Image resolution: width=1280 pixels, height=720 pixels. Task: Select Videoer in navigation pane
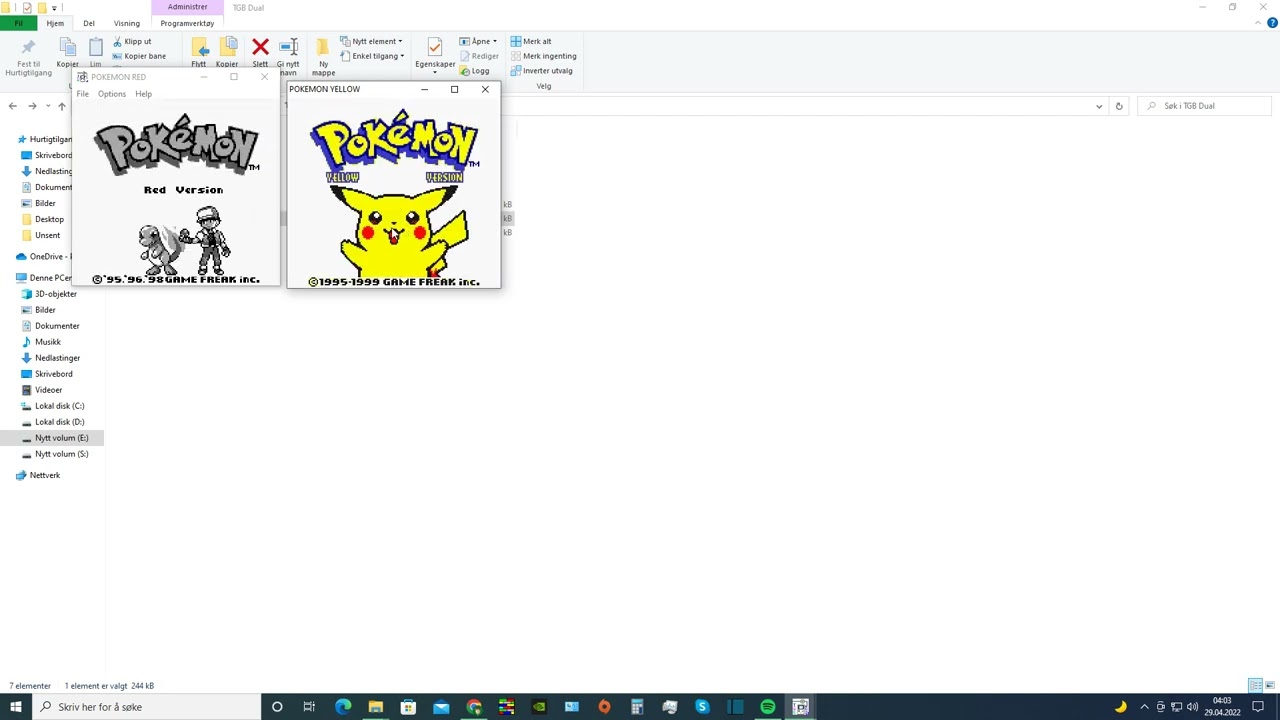[42, 390]
